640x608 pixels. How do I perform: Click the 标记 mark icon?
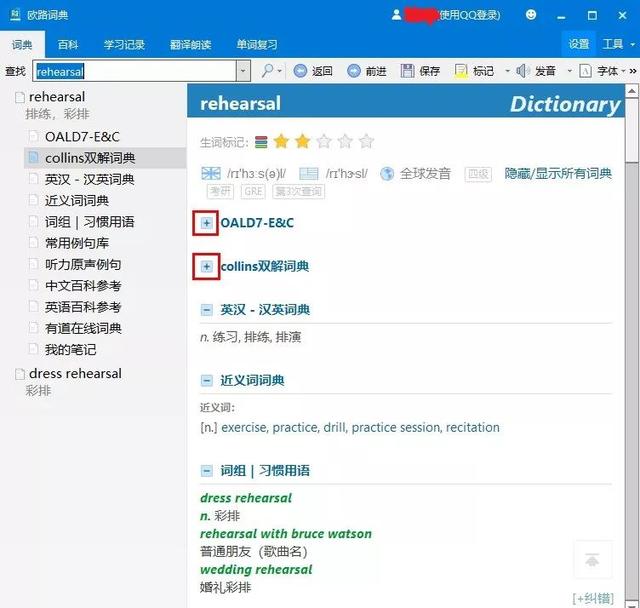point(461,71)
